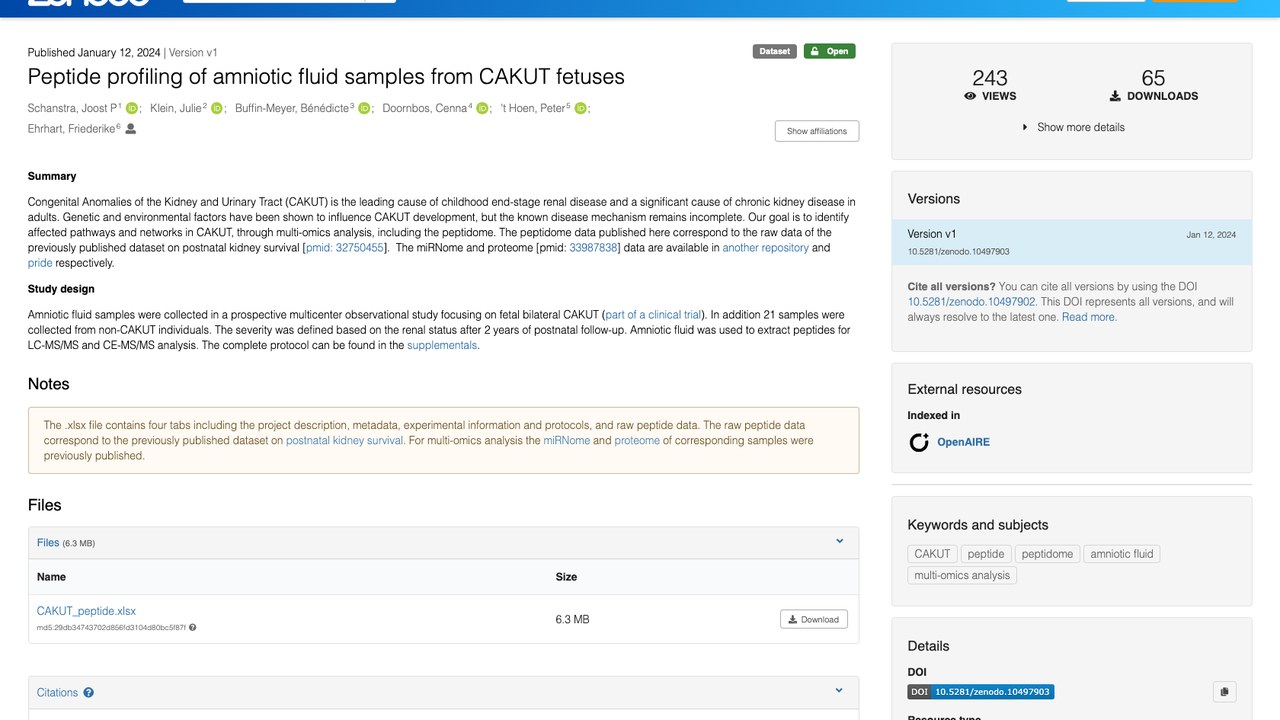This screenshot has width=1280, height=720.
Task: Select Version v1 in Versions list
Action: tap(1072, 242)
